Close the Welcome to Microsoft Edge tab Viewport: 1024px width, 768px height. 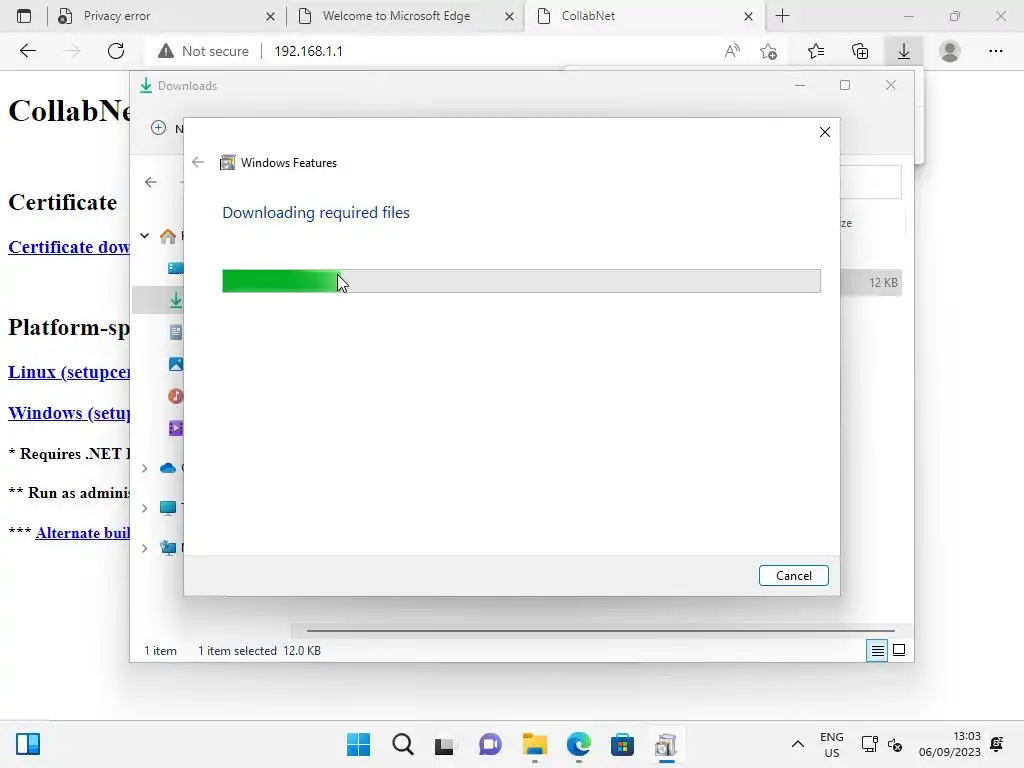click(509, 16)
